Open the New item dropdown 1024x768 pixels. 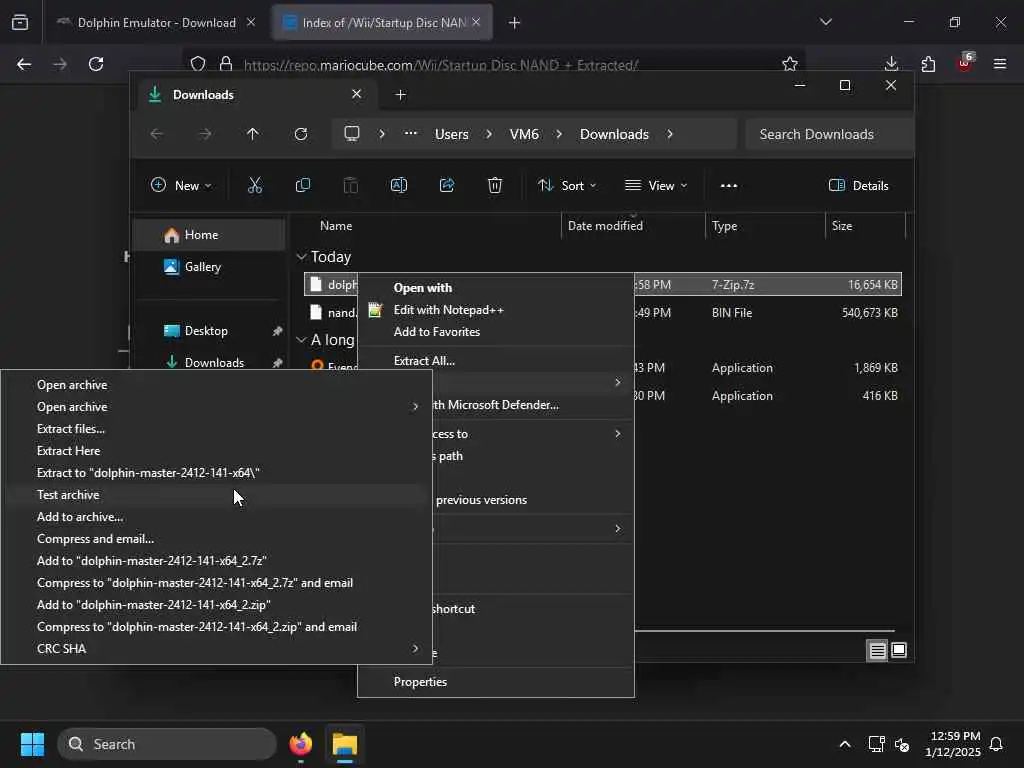pyautogui.click(x=181, y=185)
